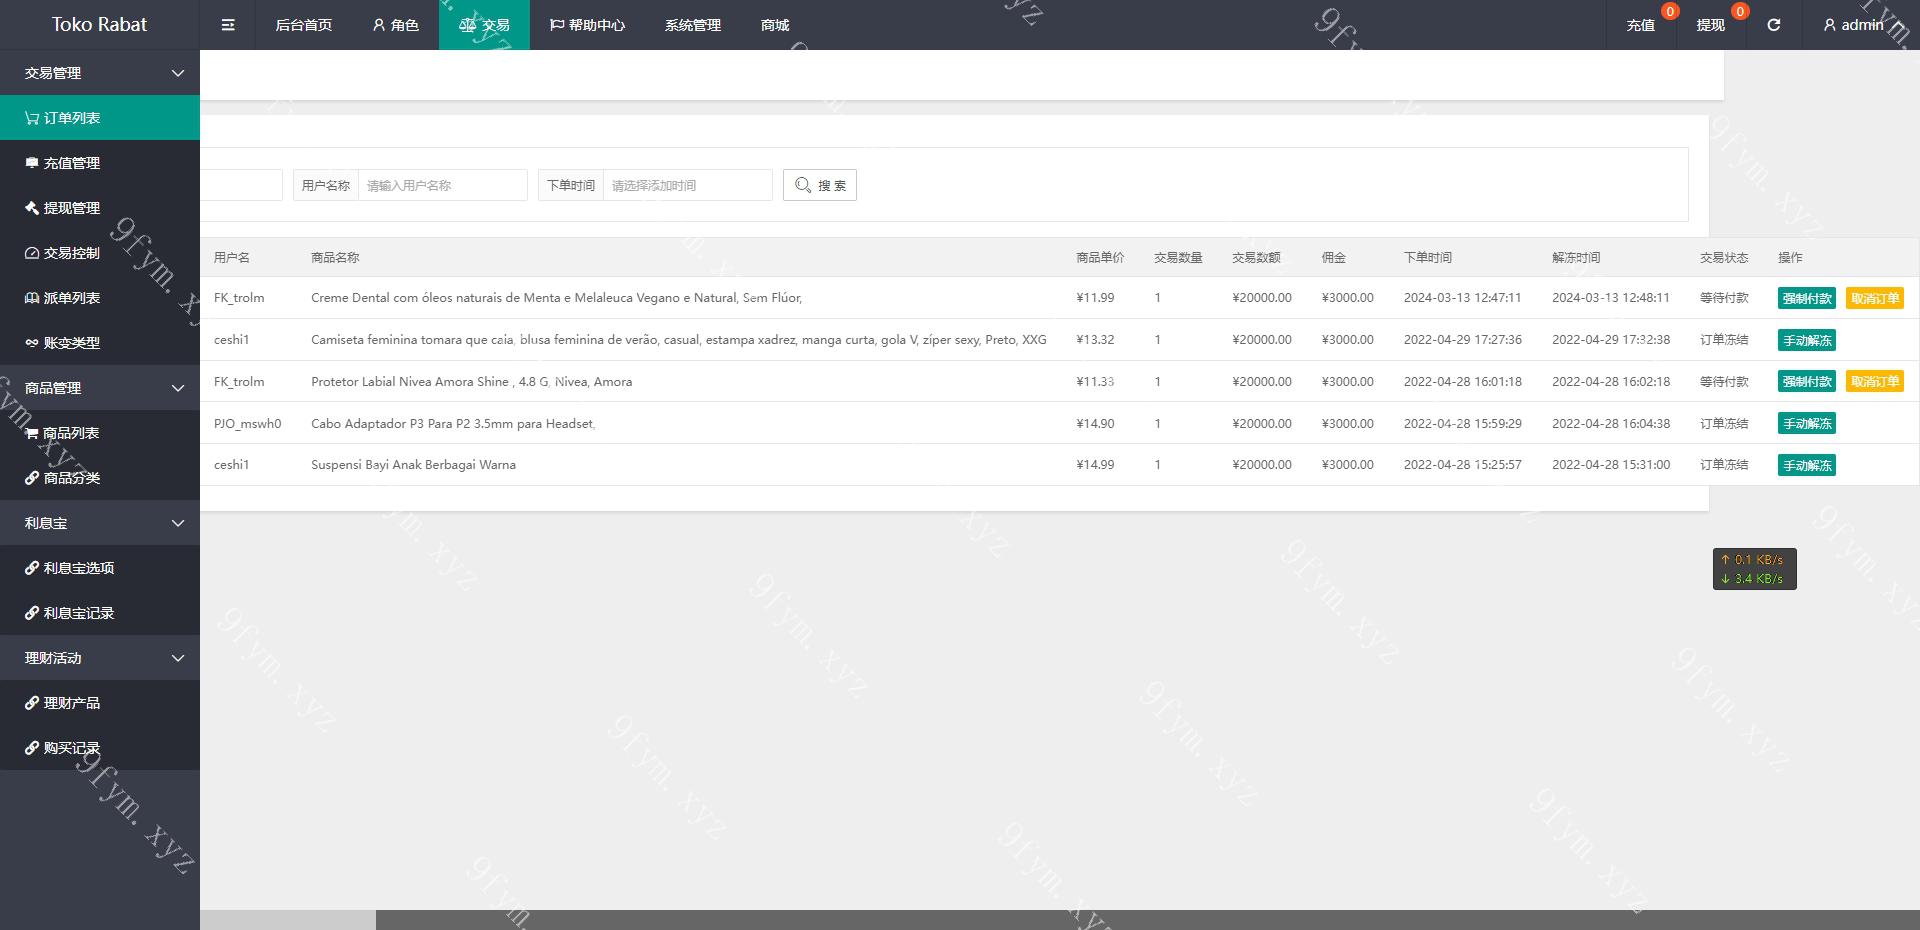This screenshot has width=1920, height=930.
Task: Collapse the 商品管理 sidebar group
Action: tap(100, 388)
